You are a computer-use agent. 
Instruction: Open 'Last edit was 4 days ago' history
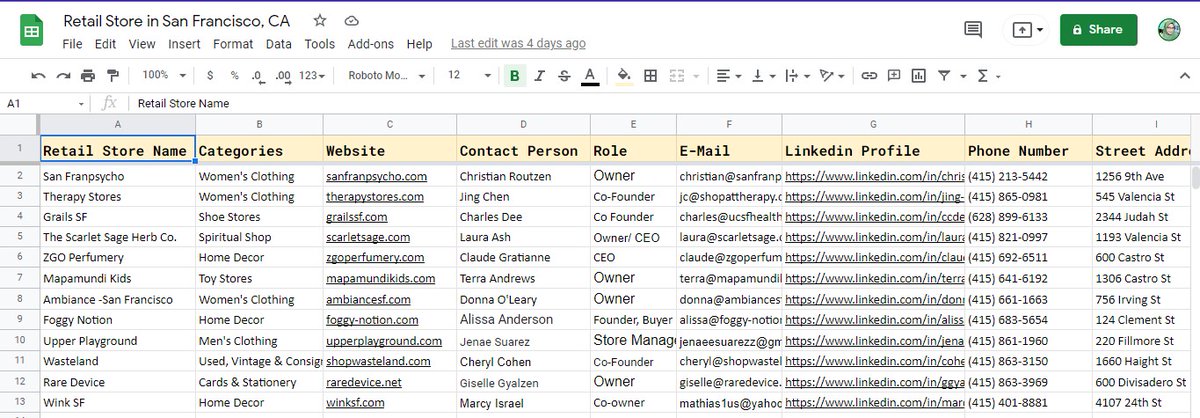(x=518, y=44)
